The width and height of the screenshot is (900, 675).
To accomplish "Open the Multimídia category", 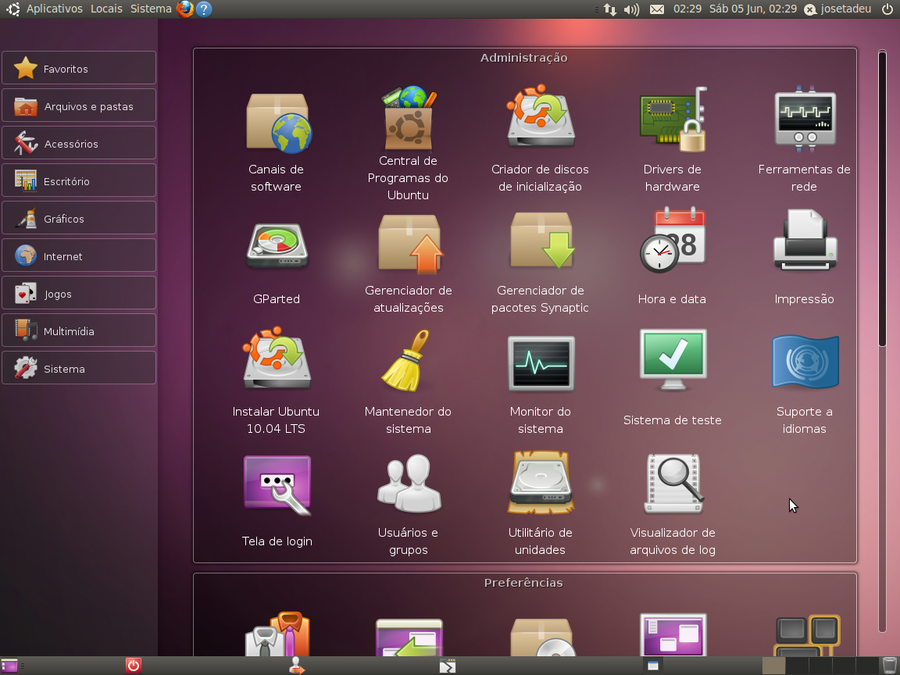I will click(x=79, y=331).
